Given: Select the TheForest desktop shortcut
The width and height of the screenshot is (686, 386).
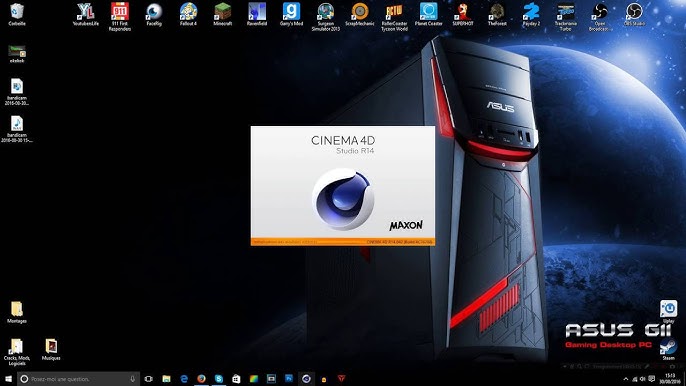Looking at the screenshot, I should tap(497, 14).
